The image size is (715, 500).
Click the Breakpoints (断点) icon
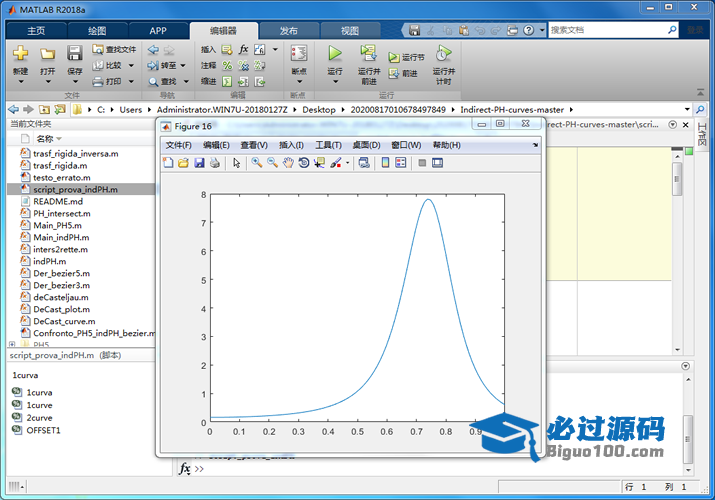(x=299, y=53)
